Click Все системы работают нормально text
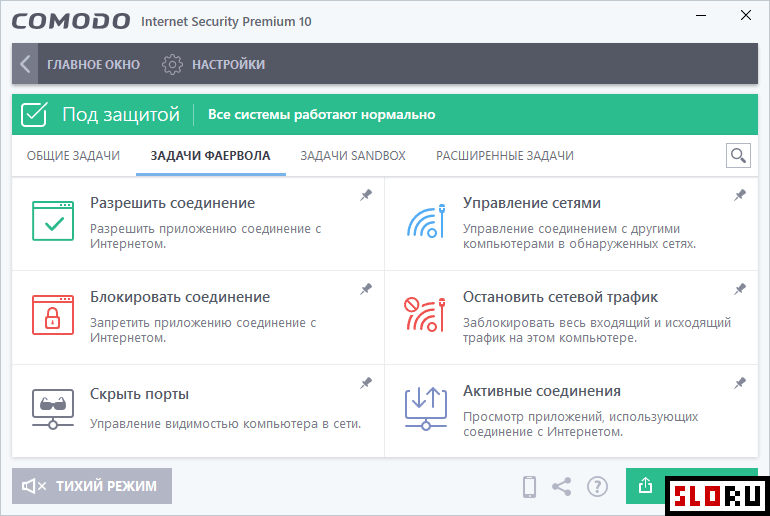This screenshot has width=770, height=516. pos(322,114)
